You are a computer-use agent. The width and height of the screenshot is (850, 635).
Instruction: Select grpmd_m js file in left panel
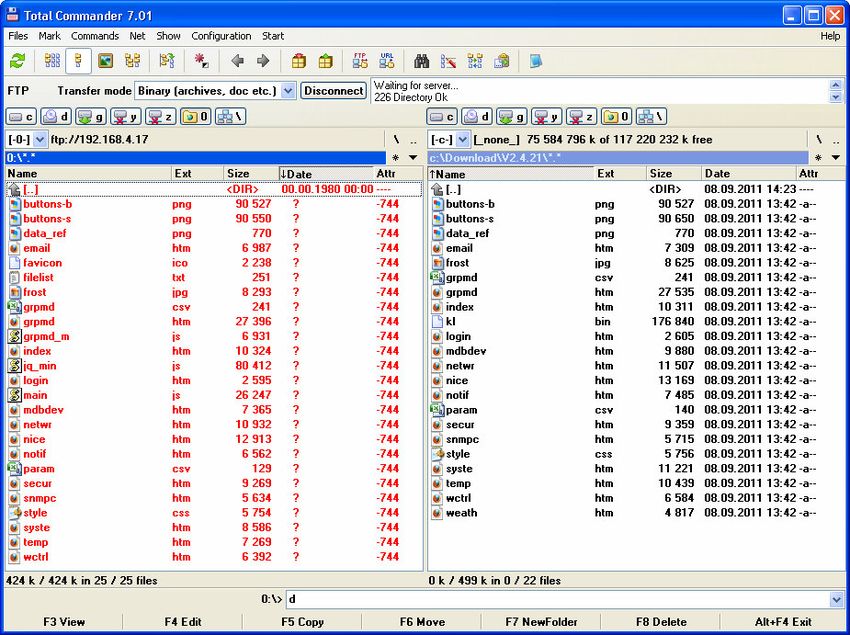pyautogui.click(x=214, y=336)
